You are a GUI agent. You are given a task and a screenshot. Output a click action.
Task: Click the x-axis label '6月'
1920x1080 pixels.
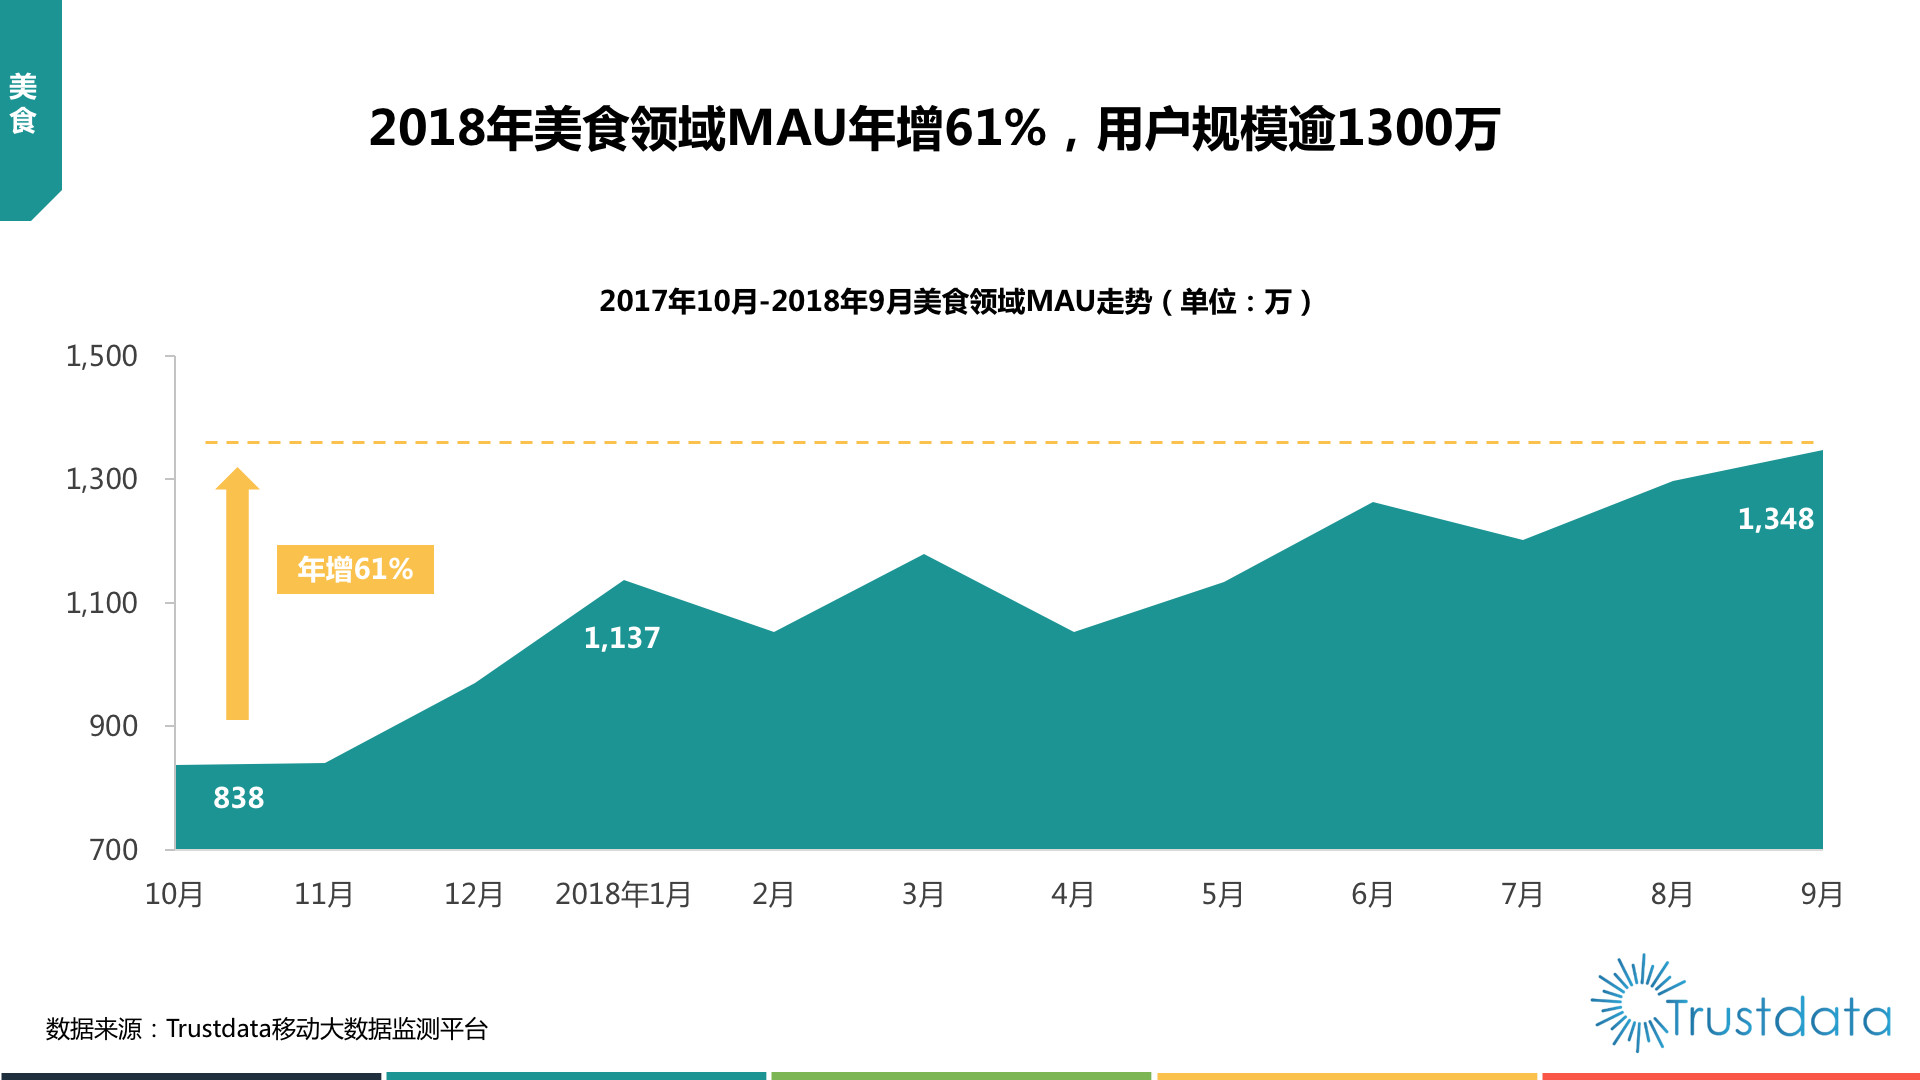pyautogui.click(x=1373, y=894)
